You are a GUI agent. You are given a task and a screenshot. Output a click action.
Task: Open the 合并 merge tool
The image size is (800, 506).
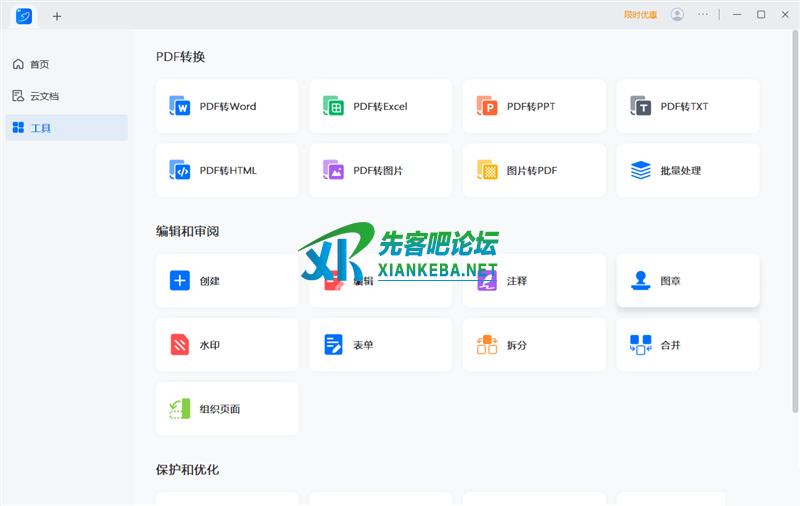687,345
